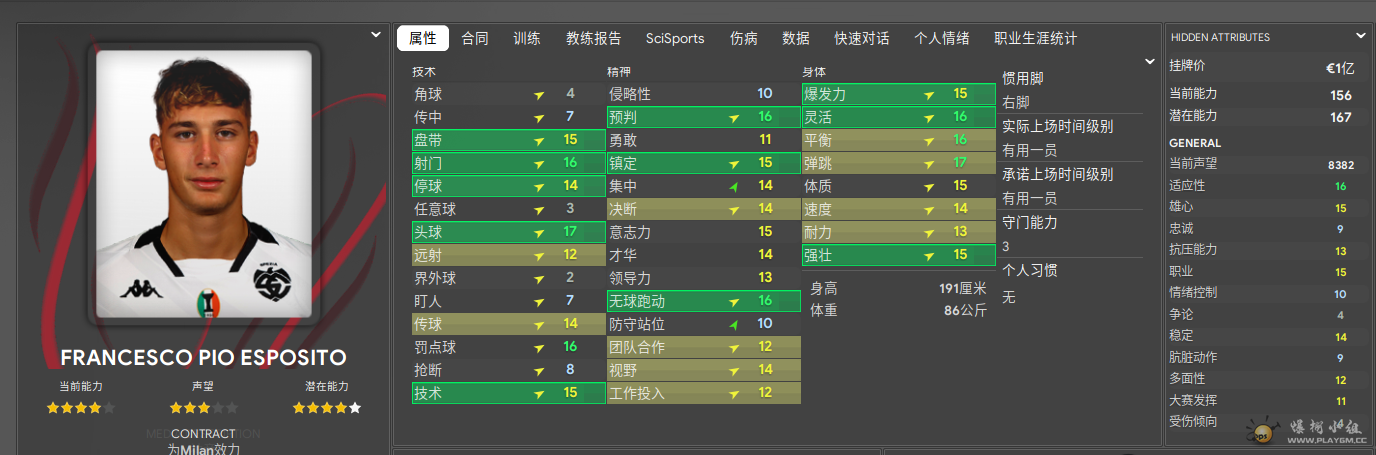Click the 潜在能力 star rating

pos(326,408)
